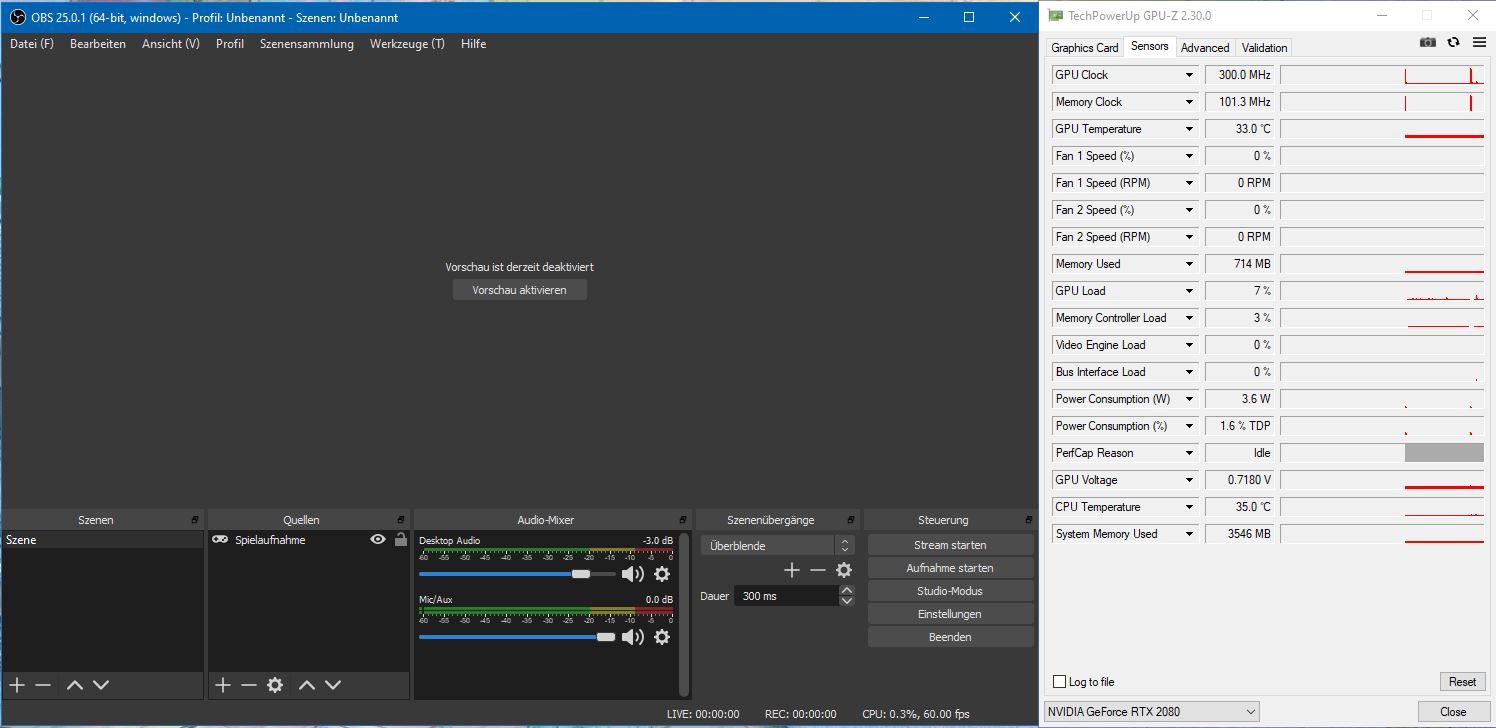Add a scene transition with plus icon
This screenshot has width=1496, height=728.
pos(792,570)
